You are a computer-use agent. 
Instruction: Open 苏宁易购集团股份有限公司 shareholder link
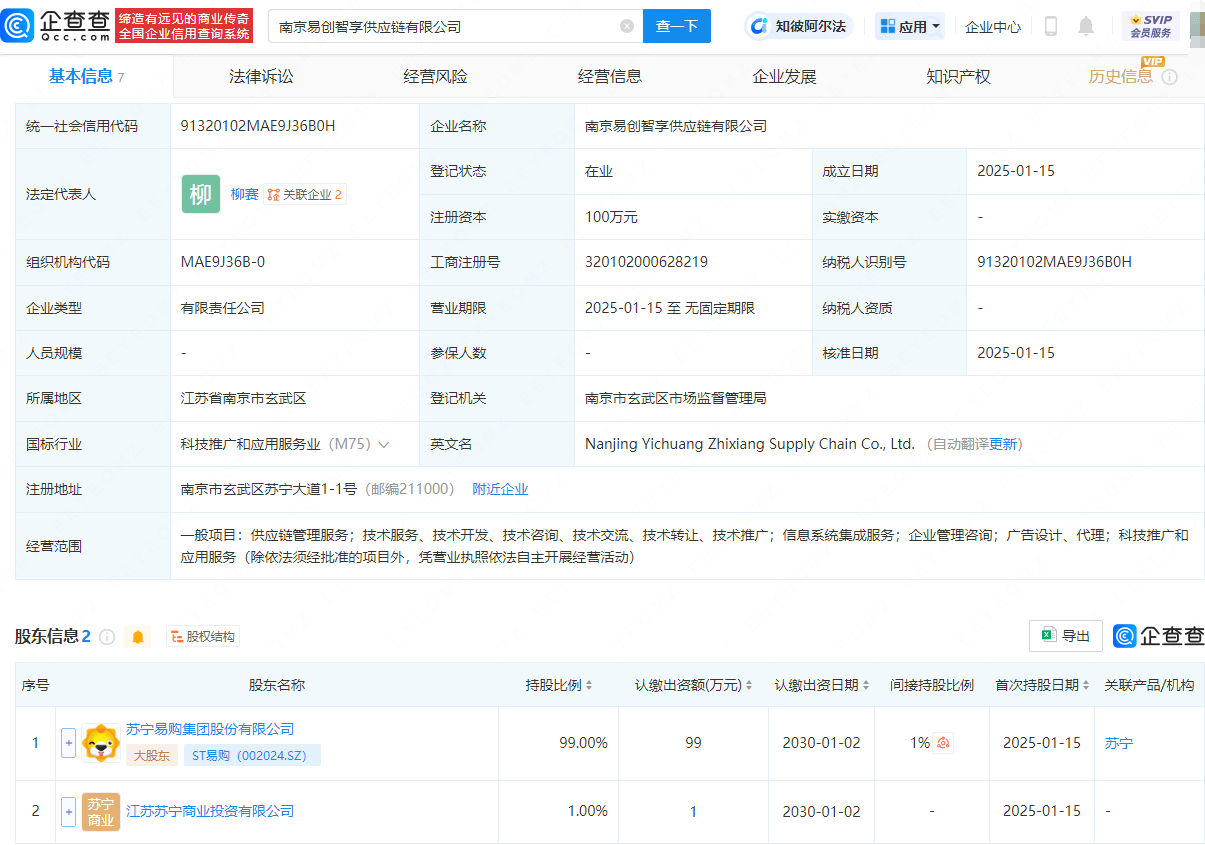210,730
